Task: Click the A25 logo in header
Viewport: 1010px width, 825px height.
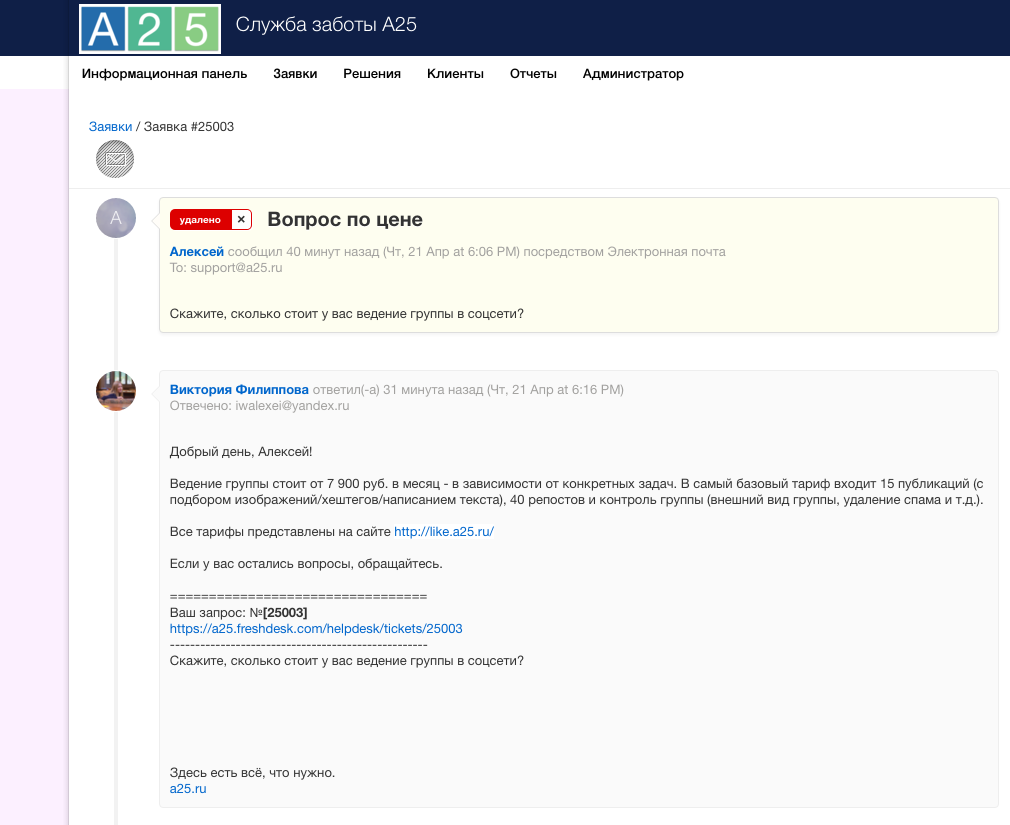Action: [150, 28]
